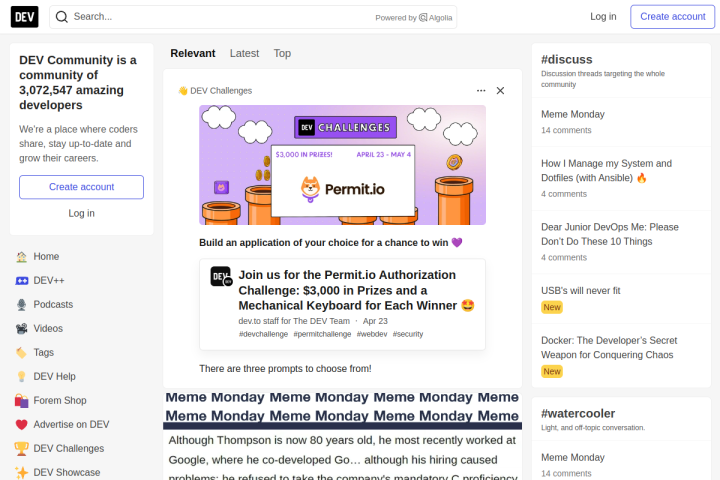Click the DEV Challenges trophy icon
This screenshot has height=480, width=720.
[22, 448]
